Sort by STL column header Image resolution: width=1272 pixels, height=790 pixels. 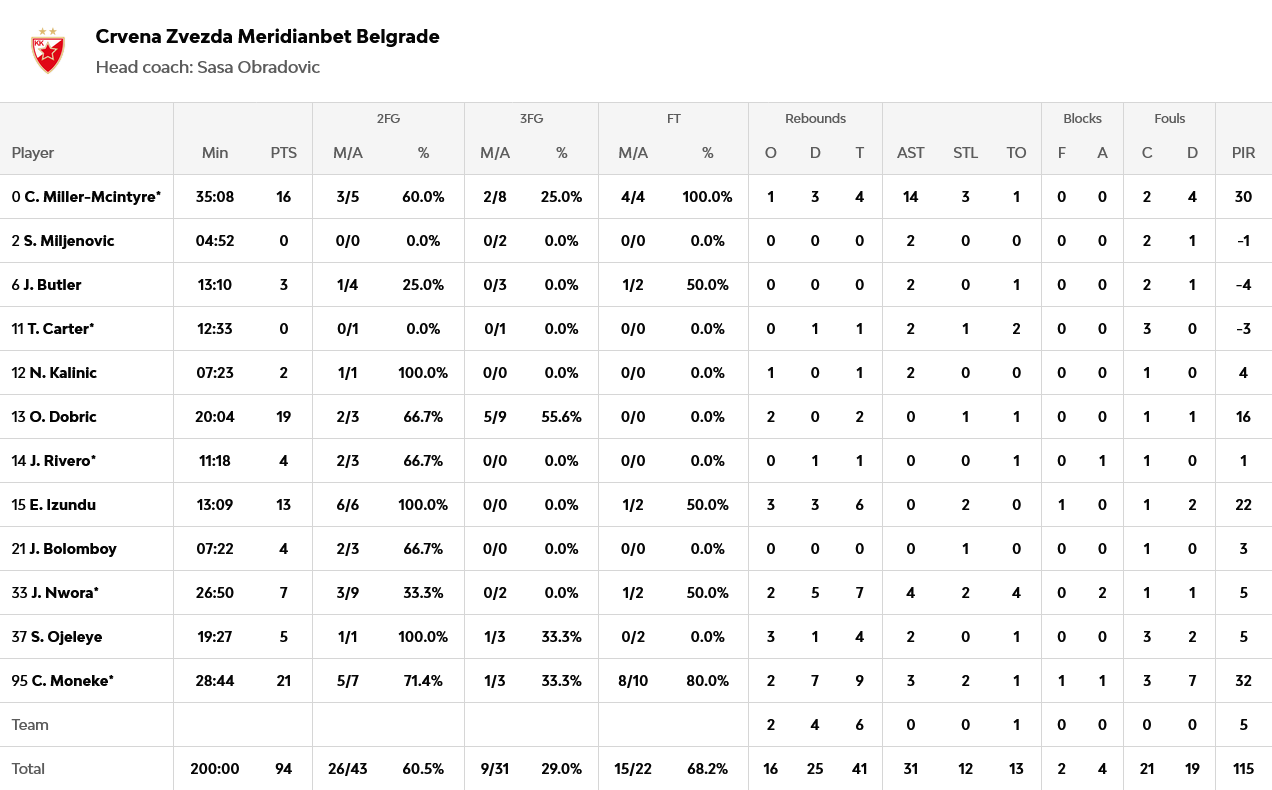(x=965, y=153)
